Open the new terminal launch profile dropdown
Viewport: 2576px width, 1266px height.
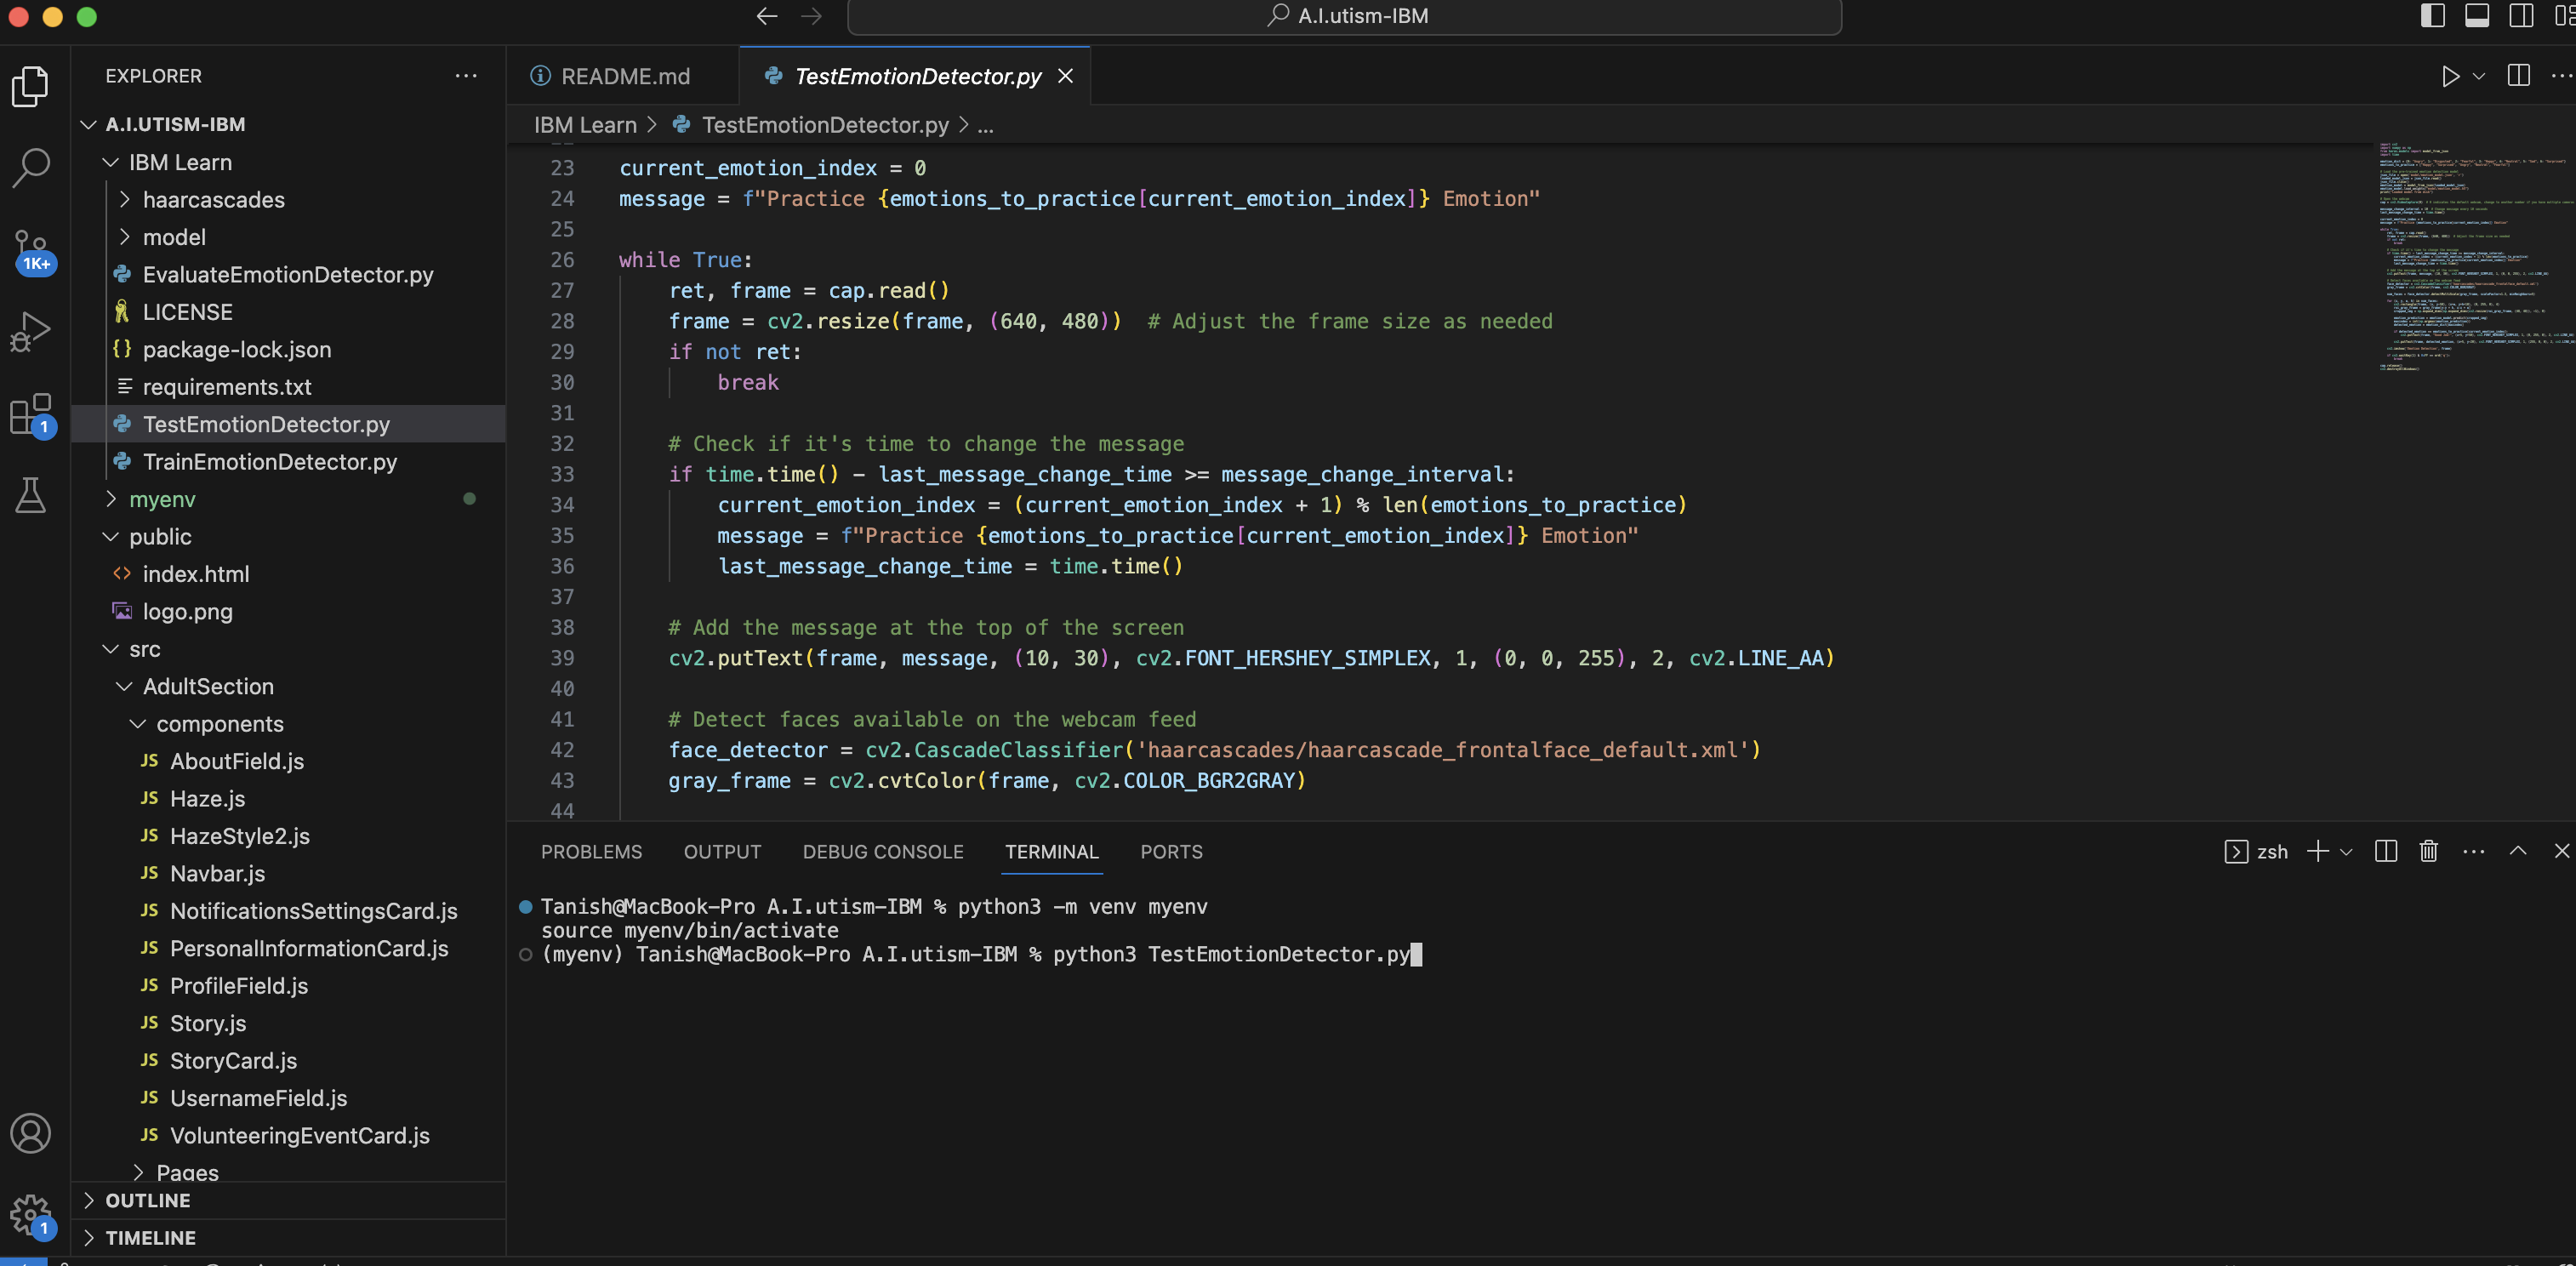[2346, 851]
